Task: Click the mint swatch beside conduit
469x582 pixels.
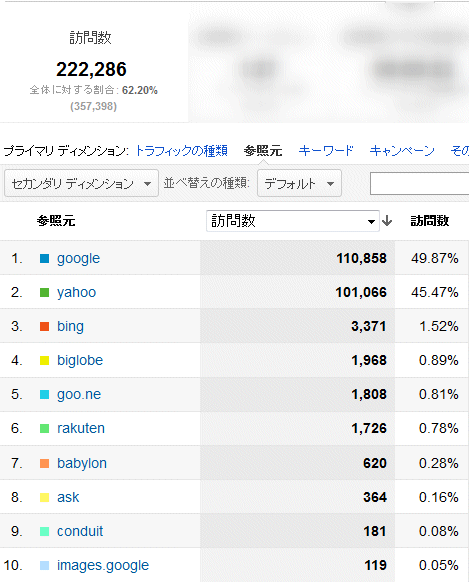Action: [x=45, y=531]
